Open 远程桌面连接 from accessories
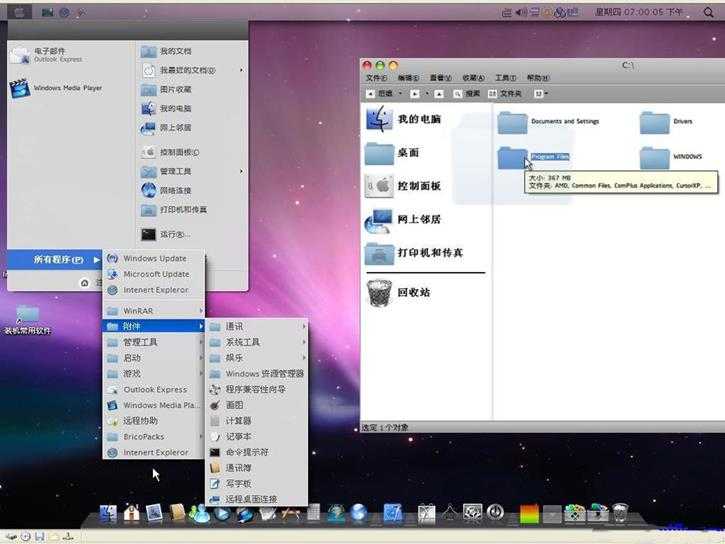The image size is (725, 544). (x=257, y=499)
